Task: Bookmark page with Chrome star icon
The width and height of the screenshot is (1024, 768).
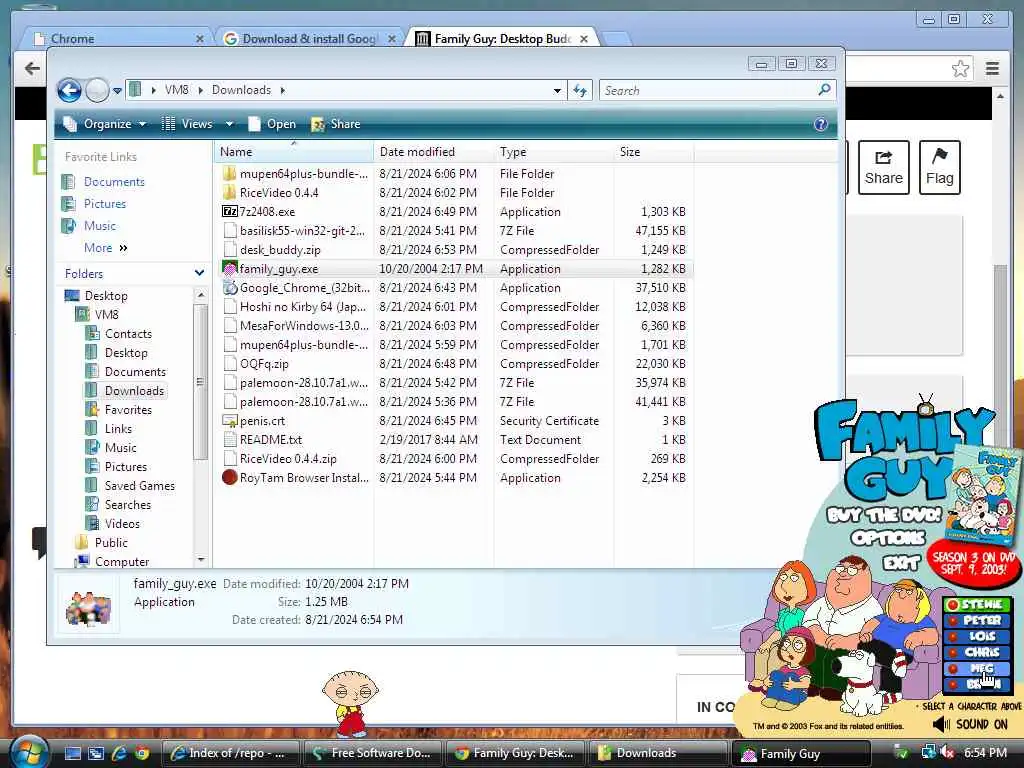Action: pos(960,69)
